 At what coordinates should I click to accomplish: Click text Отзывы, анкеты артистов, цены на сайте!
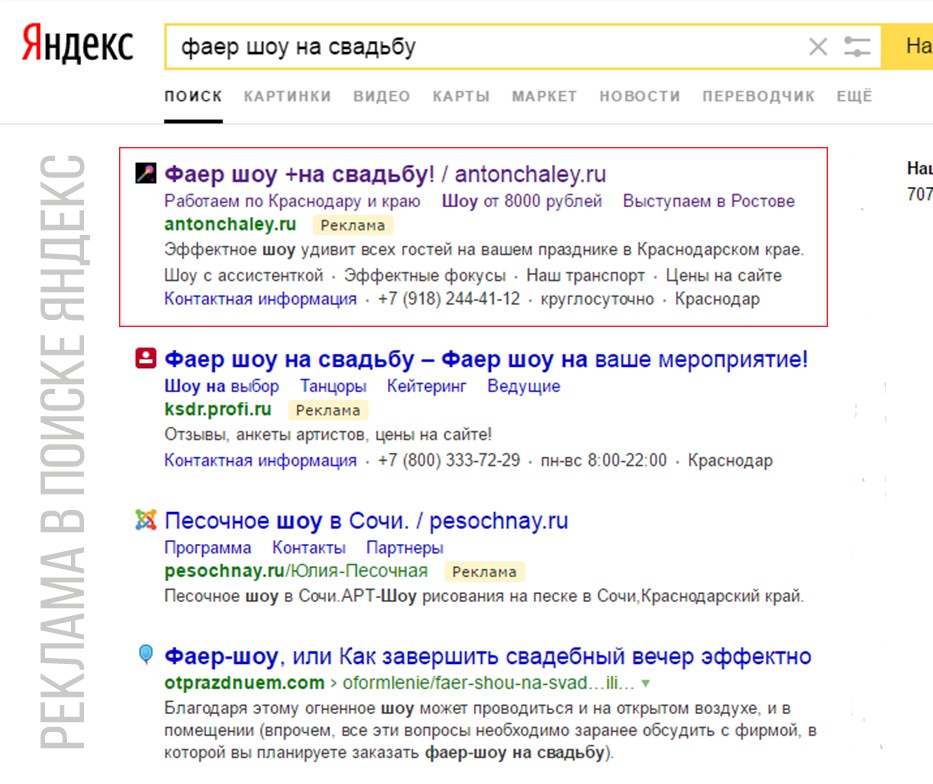[328, 435]
